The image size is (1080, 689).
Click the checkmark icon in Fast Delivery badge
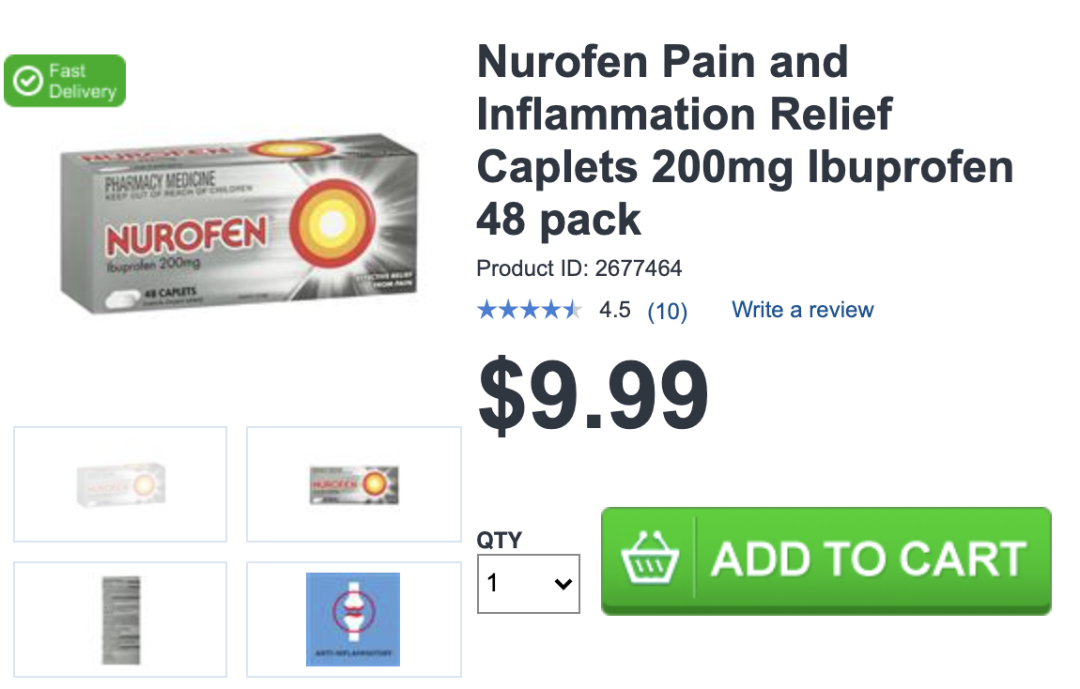click(x=28, y=81)
